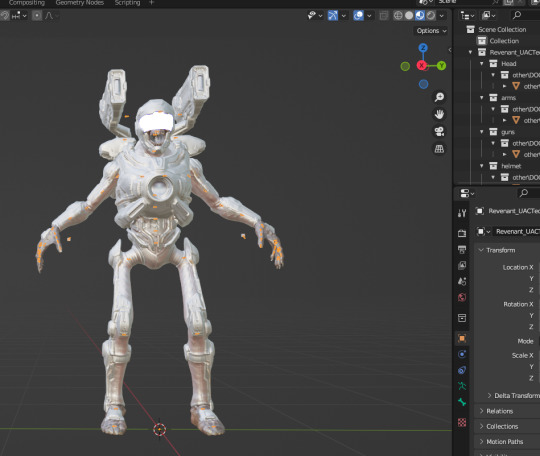Expand the Collections panel
The height and width of the screenshot is (456, 540).
(x=507, y=426)
